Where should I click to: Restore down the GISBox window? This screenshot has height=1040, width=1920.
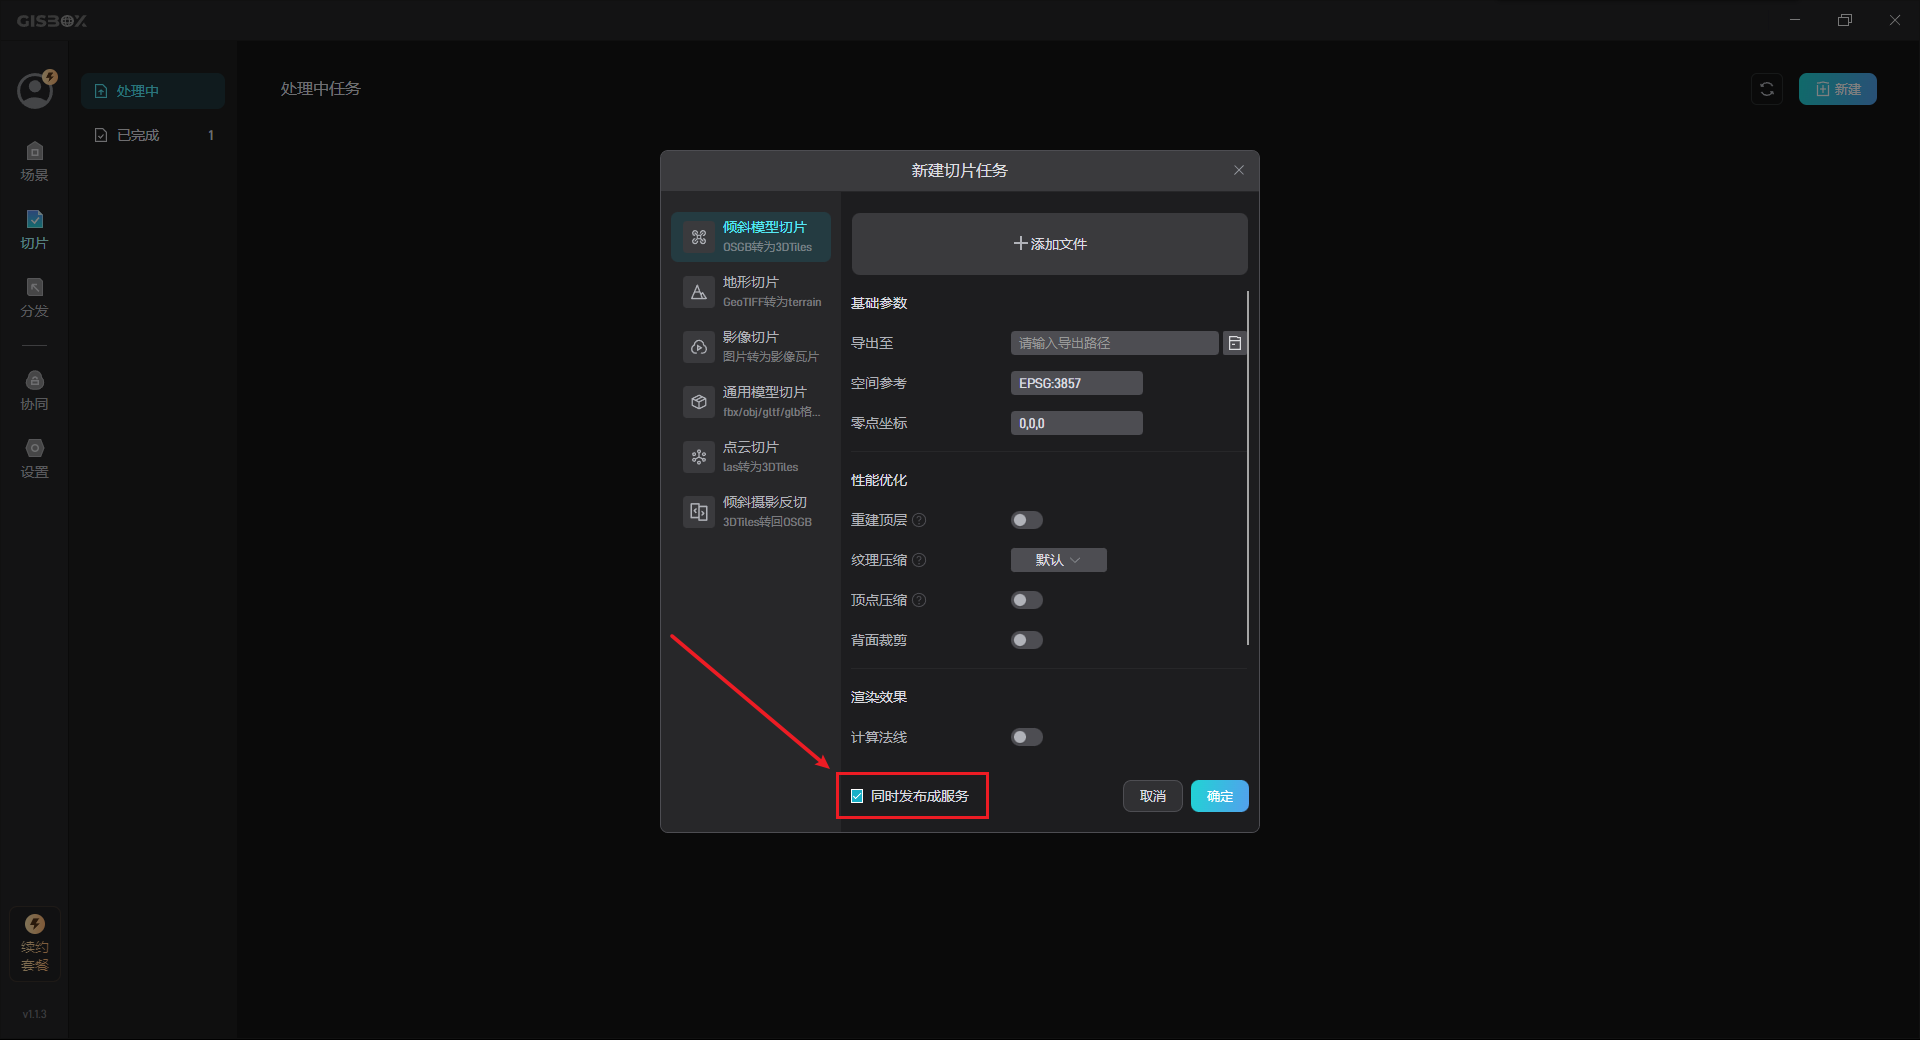(x=1845, y=20)
